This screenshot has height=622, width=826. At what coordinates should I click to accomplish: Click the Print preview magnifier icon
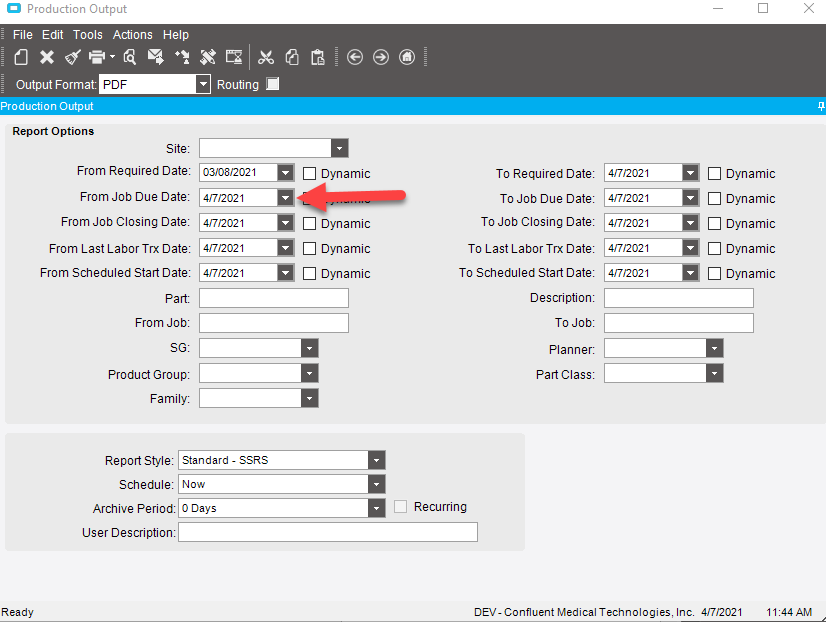coord(129,57)
